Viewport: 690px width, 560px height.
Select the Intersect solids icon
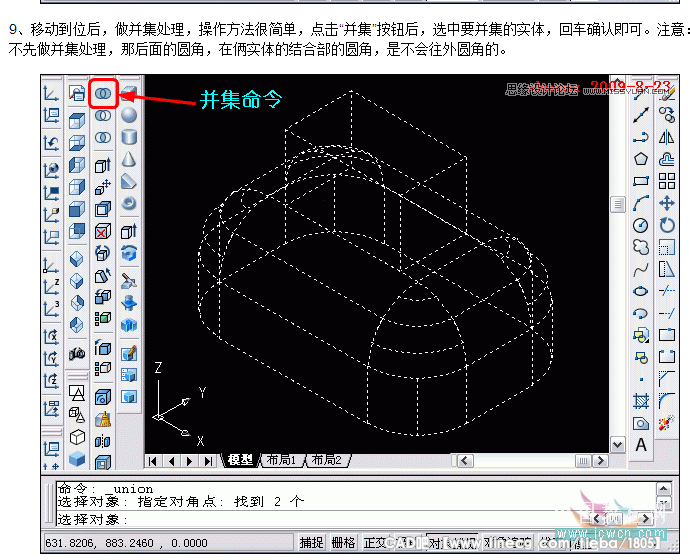click(x=103, y=138)
